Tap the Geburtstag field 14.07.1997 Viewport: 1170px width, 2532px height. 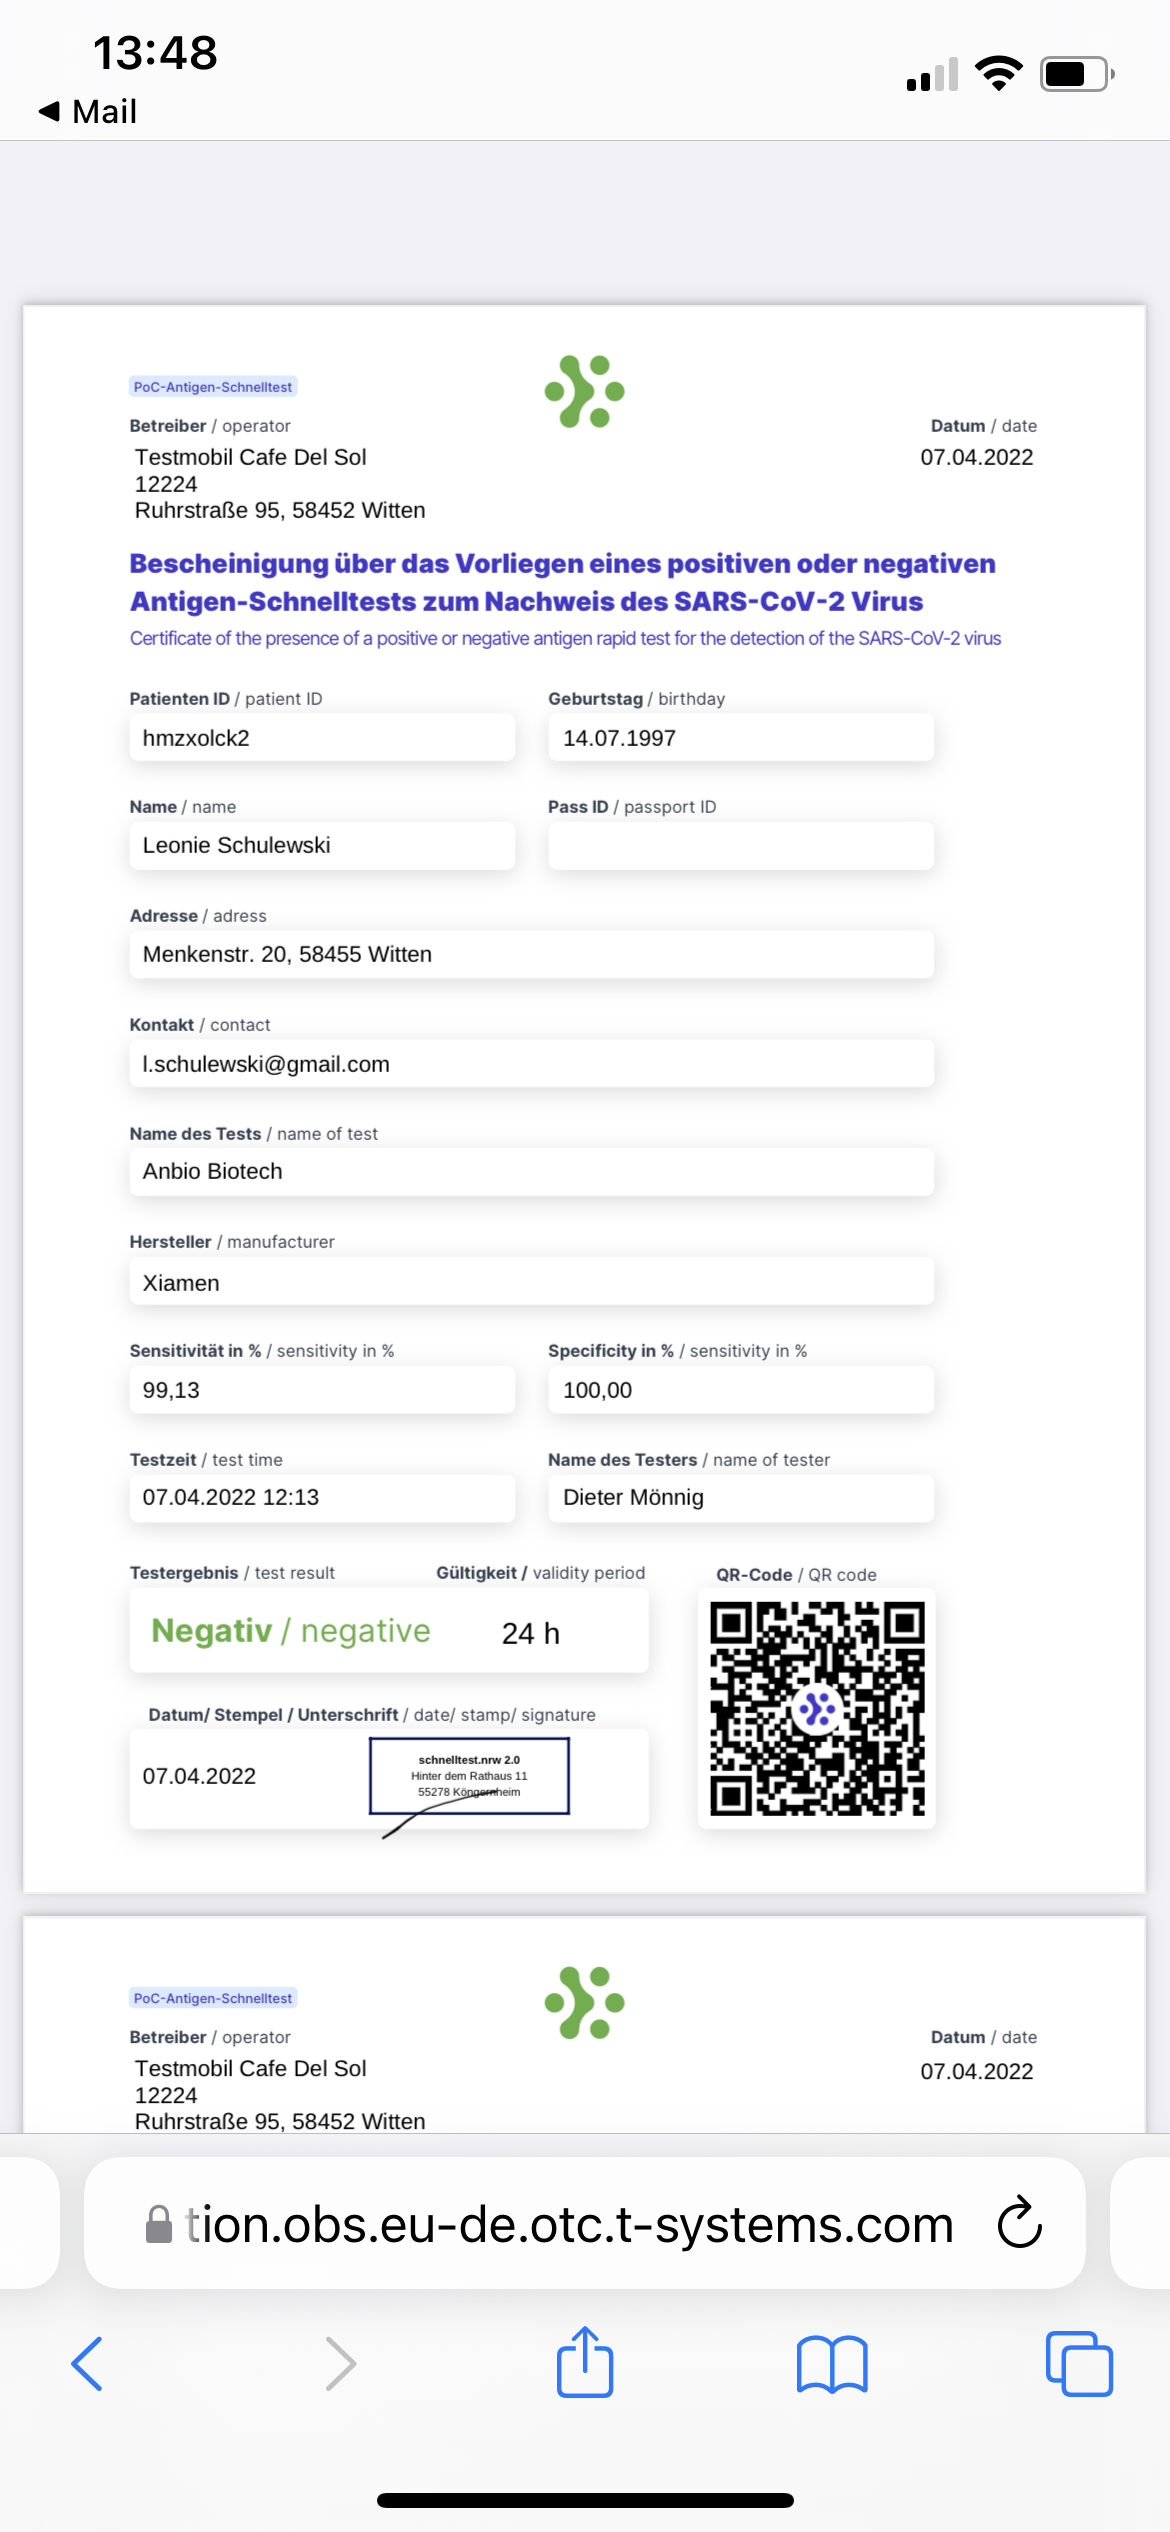(740, 738)
